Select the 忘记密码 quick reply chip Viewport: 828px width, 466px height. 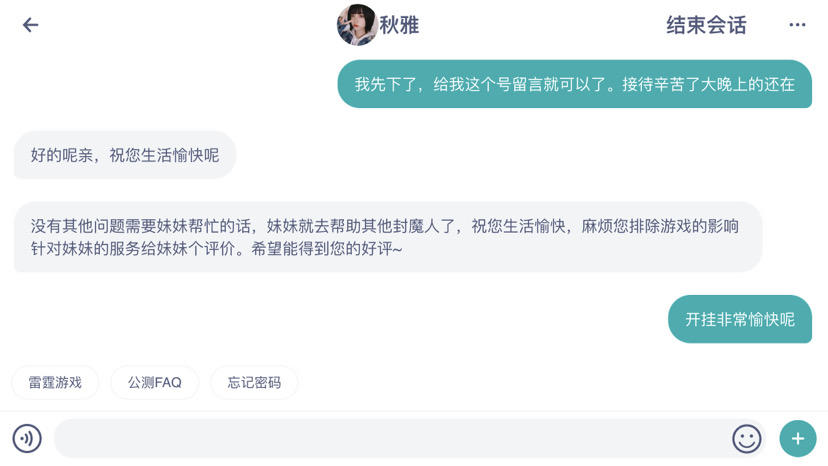tap(254, 382)
